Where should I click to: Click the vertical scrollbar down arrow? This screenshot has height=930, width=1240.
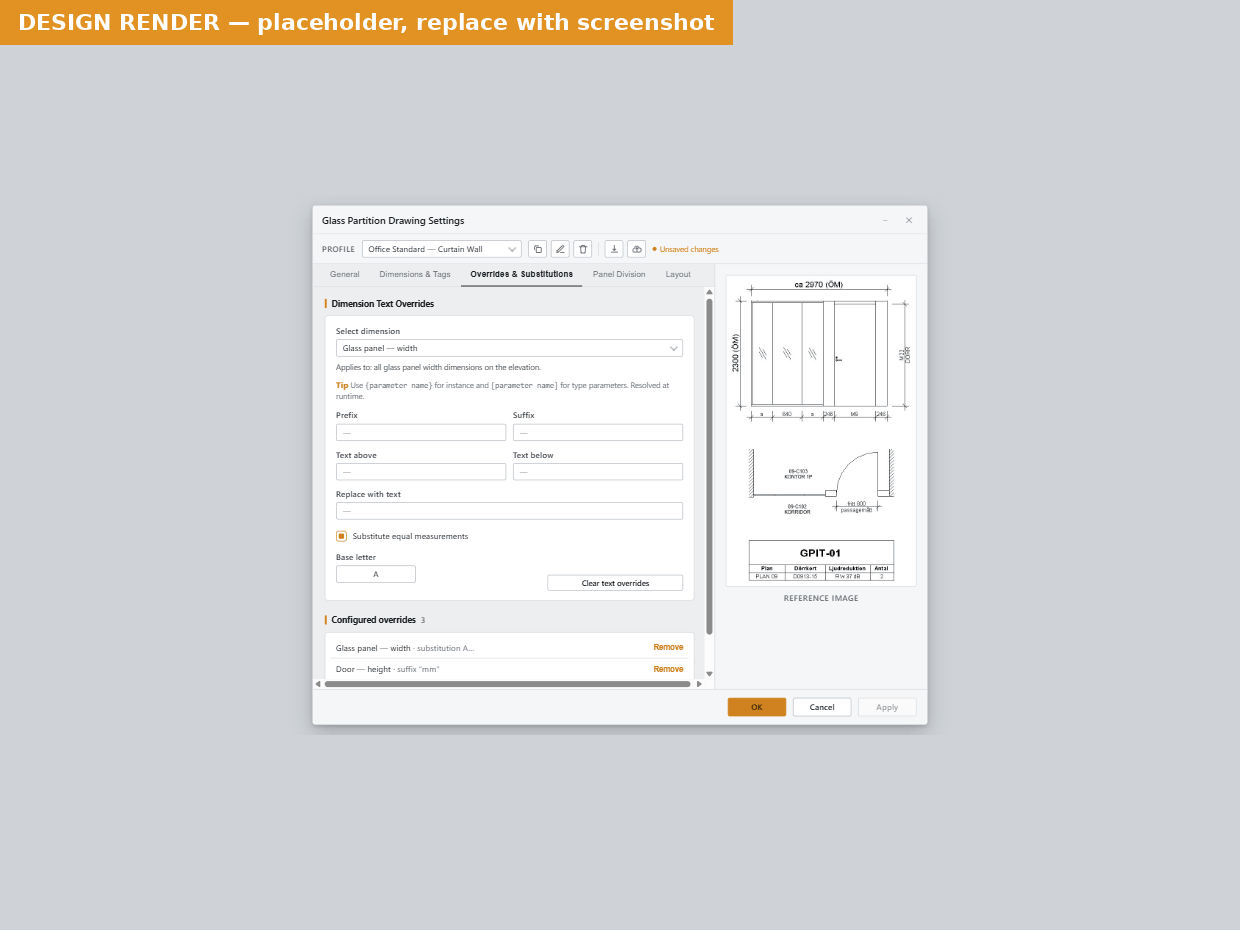click(x=709, y=674)
